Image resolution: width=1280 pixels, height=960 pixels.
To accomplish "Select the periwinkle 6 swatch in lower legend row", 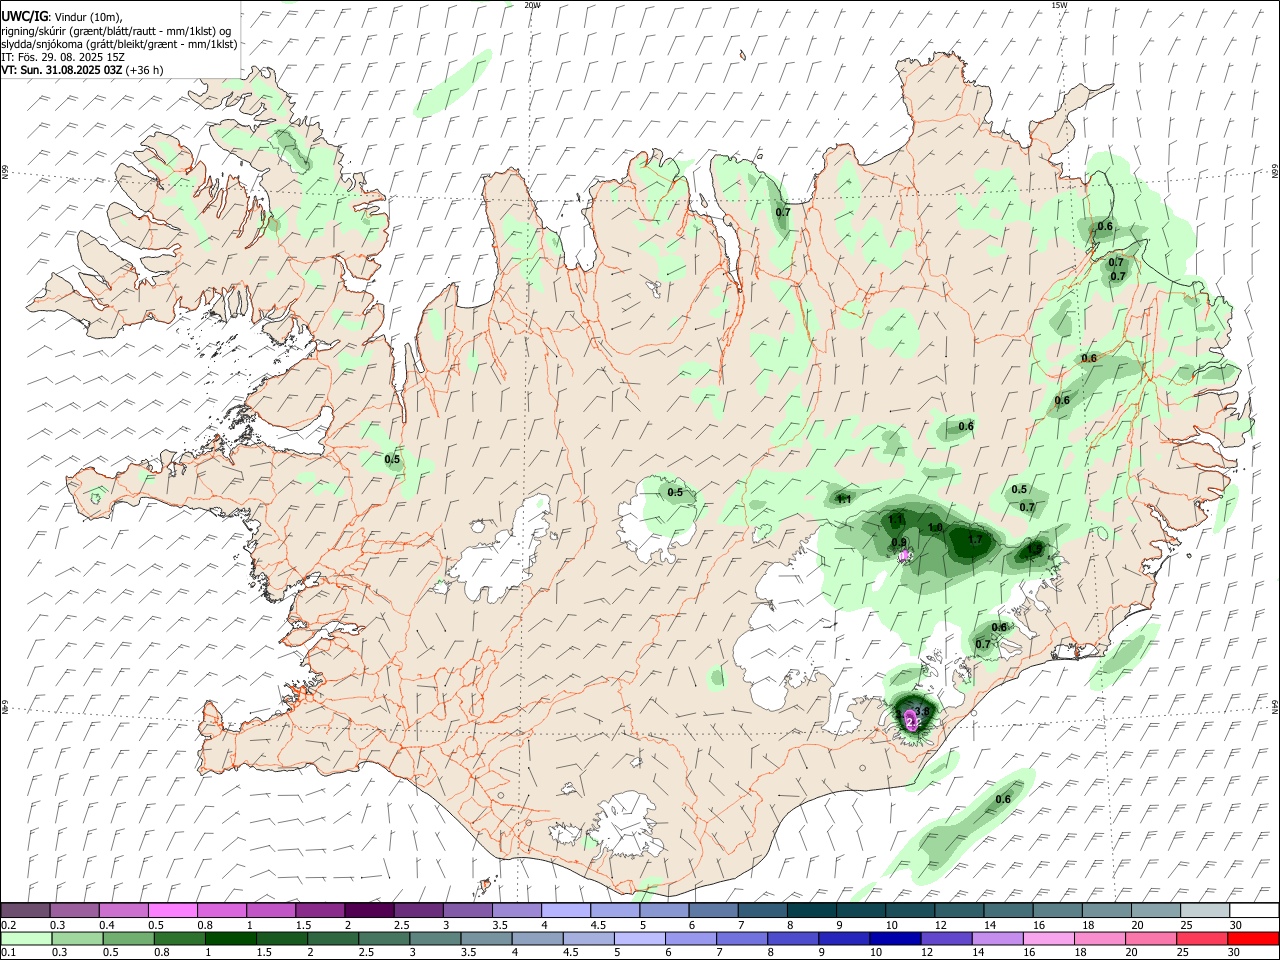I will point(691,939).
